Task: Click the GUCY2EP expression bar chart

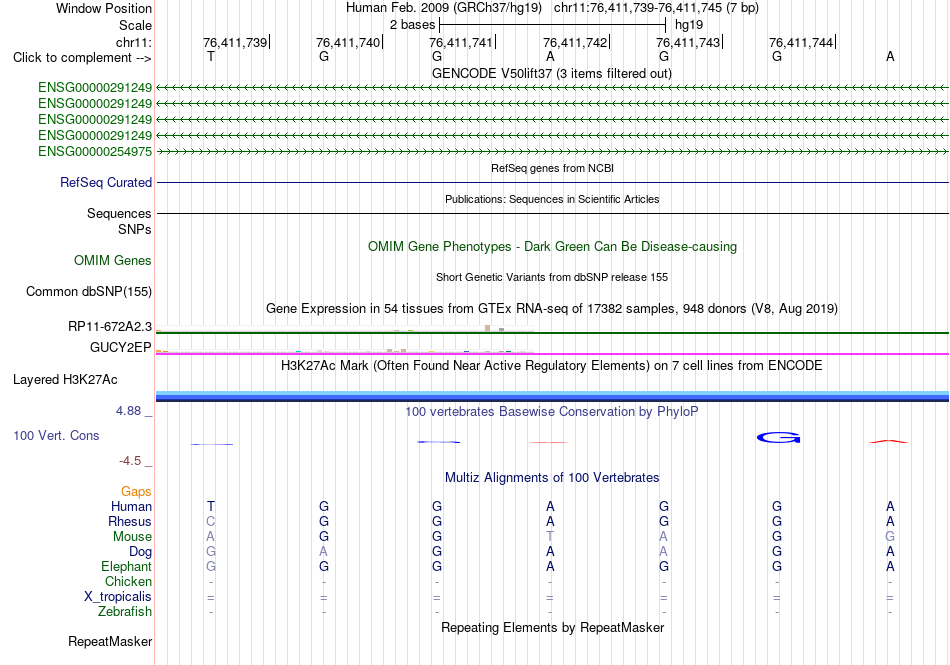Action: [x=345, y=350]
